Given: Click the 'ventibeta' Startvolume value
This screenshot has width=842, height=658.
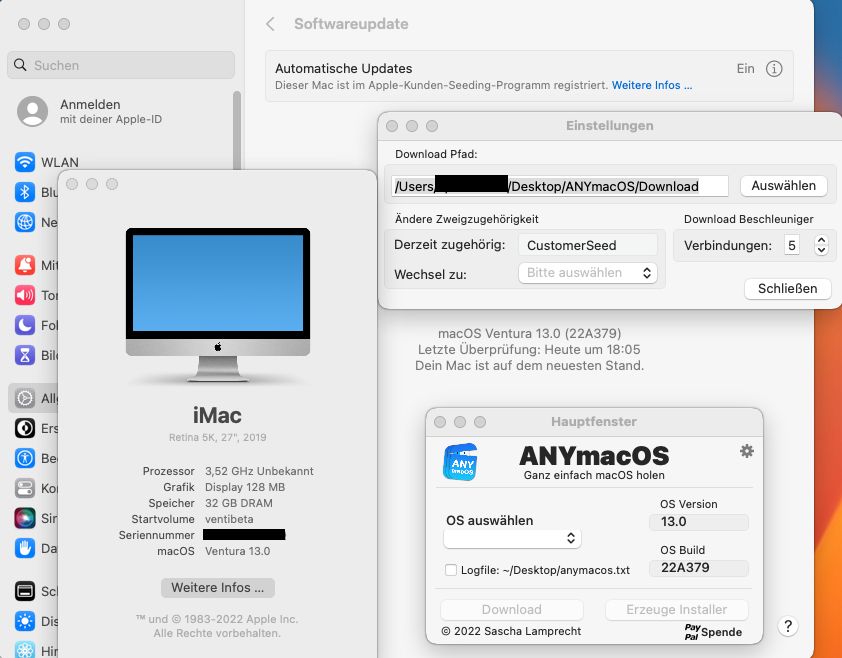Looking at the screenshot, I should click(x=229, y=519).
